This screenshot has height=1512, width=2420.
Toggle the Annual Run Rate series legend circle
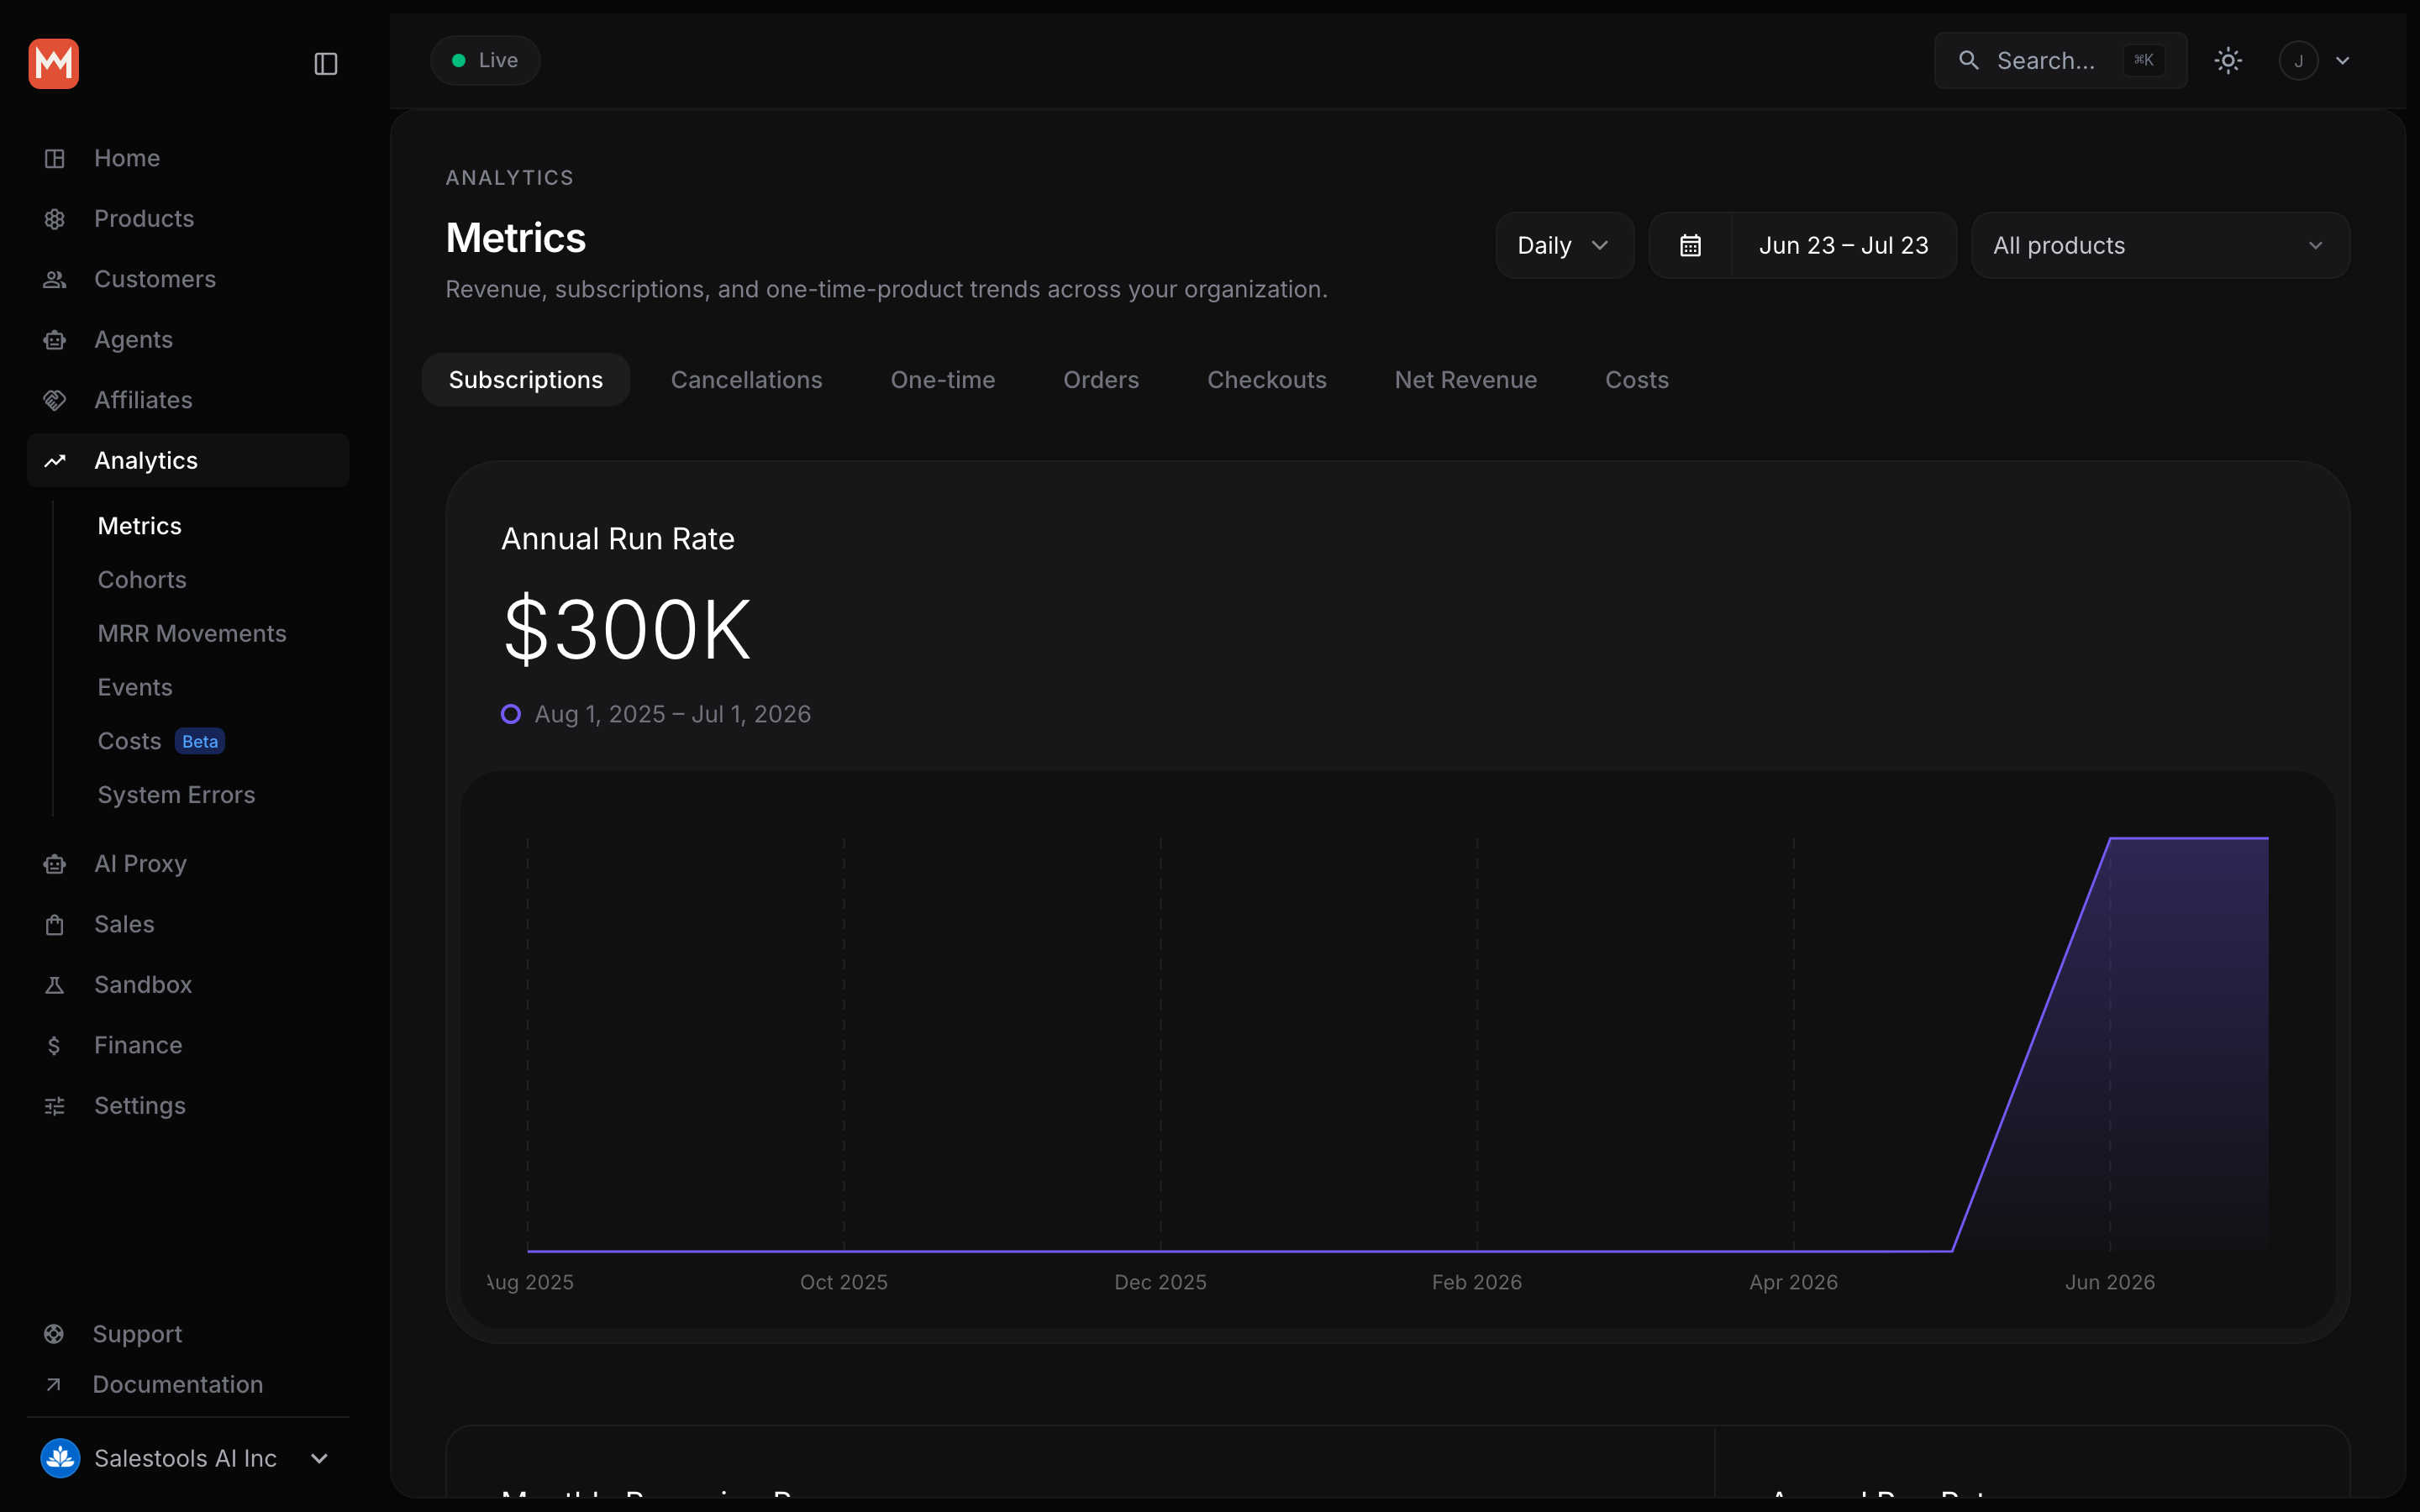tap(511, 714)
